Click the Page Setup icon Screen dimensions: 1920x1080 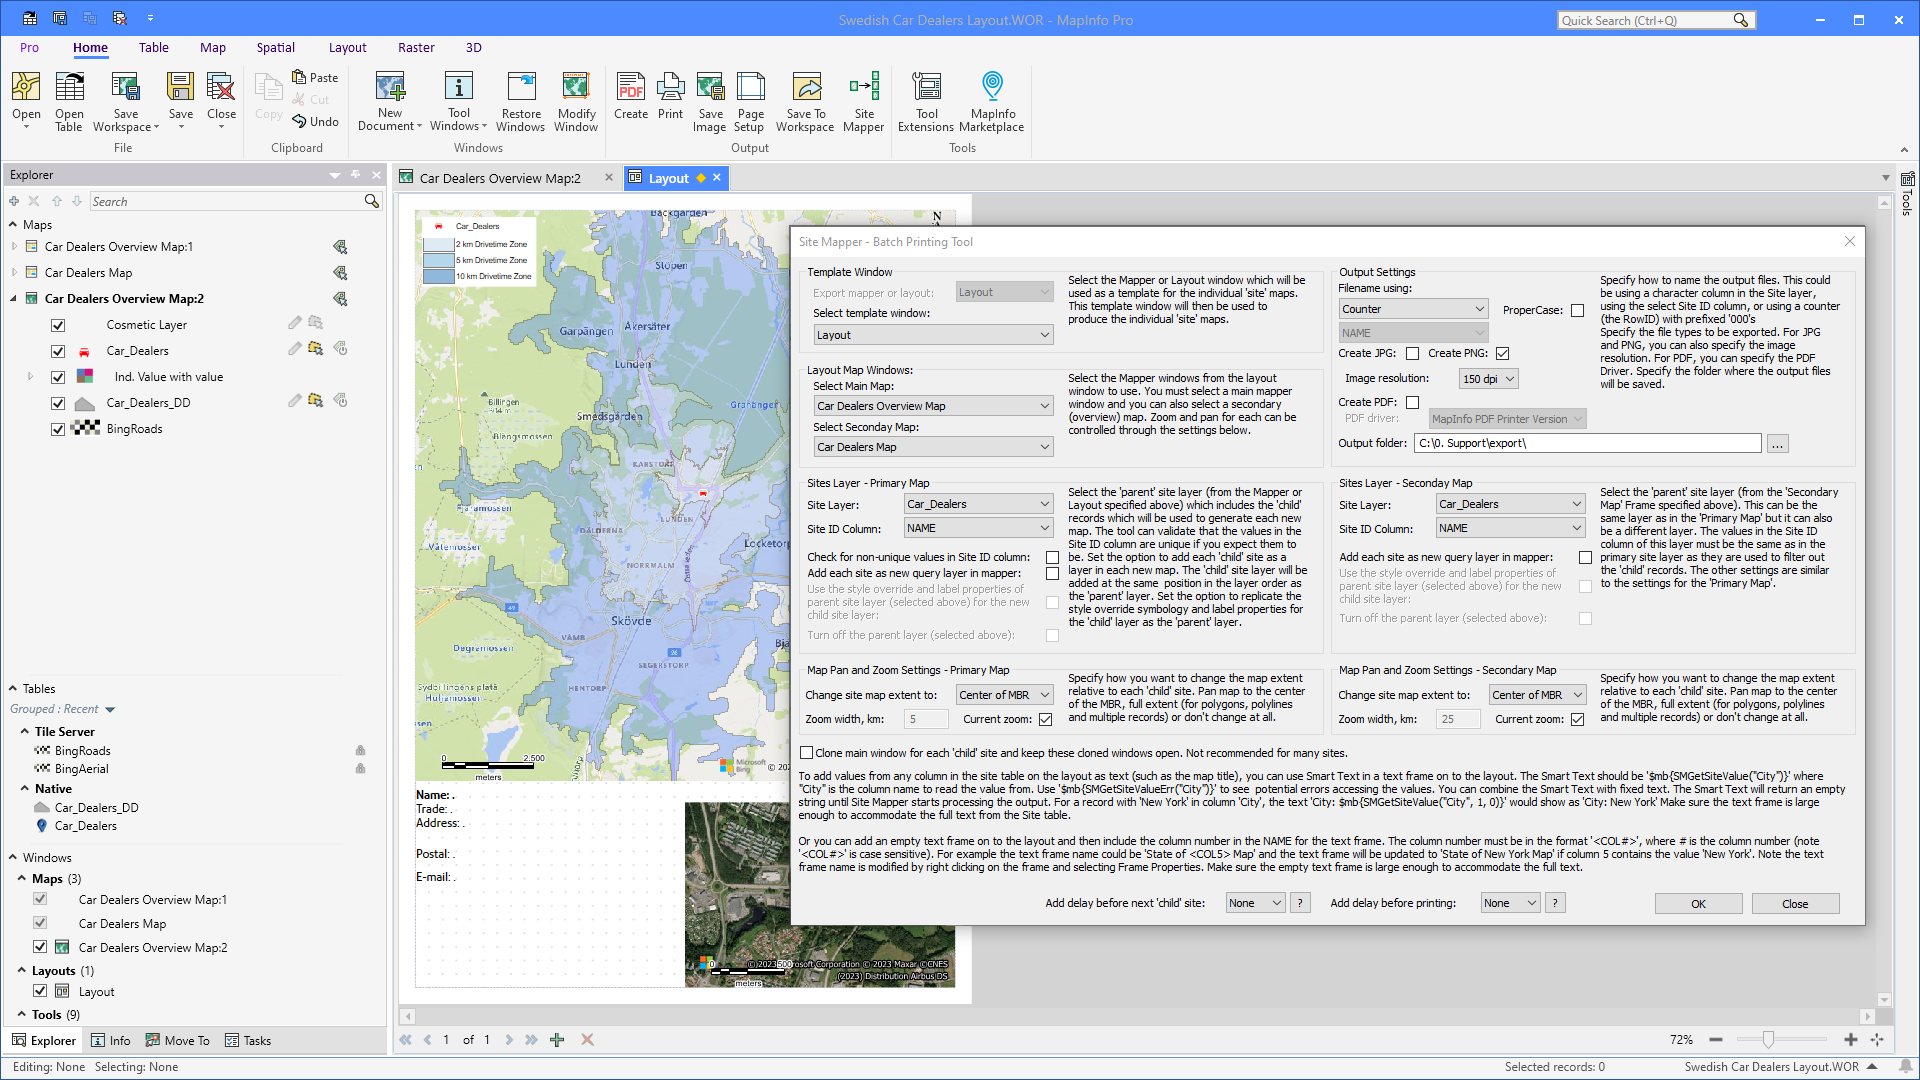coord(750,100)
